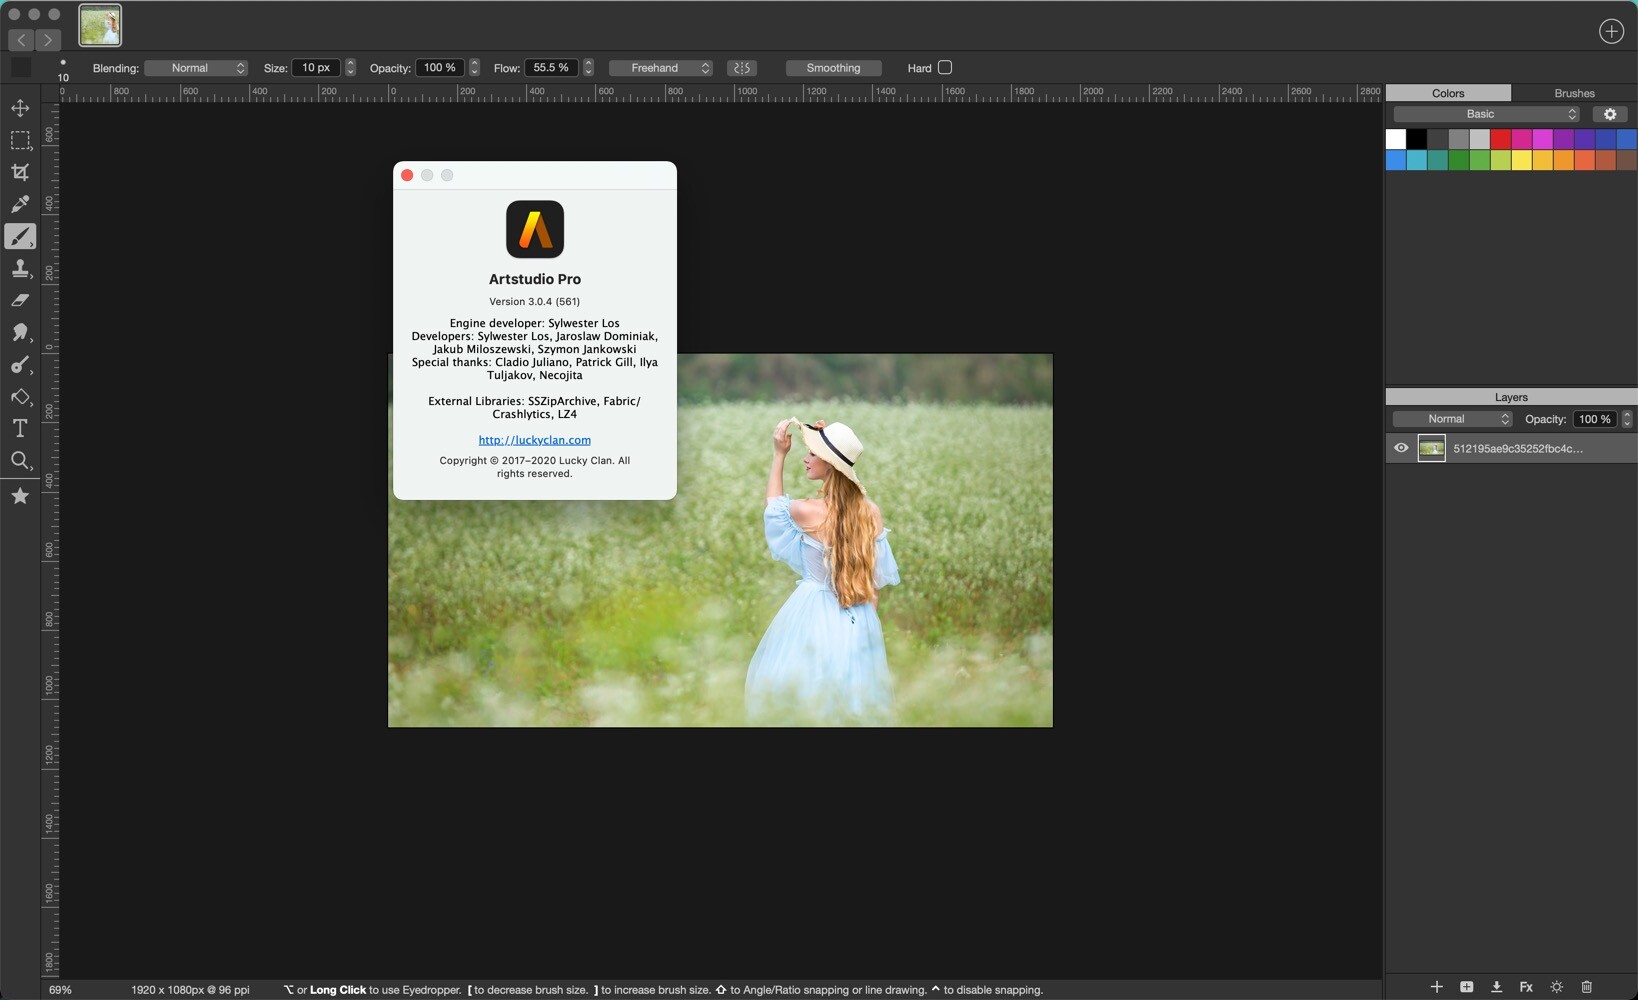Open layer Fx effects
Viewport: 1638px width, 1000px height.
pyautogui.click(x=1526, y=987)
